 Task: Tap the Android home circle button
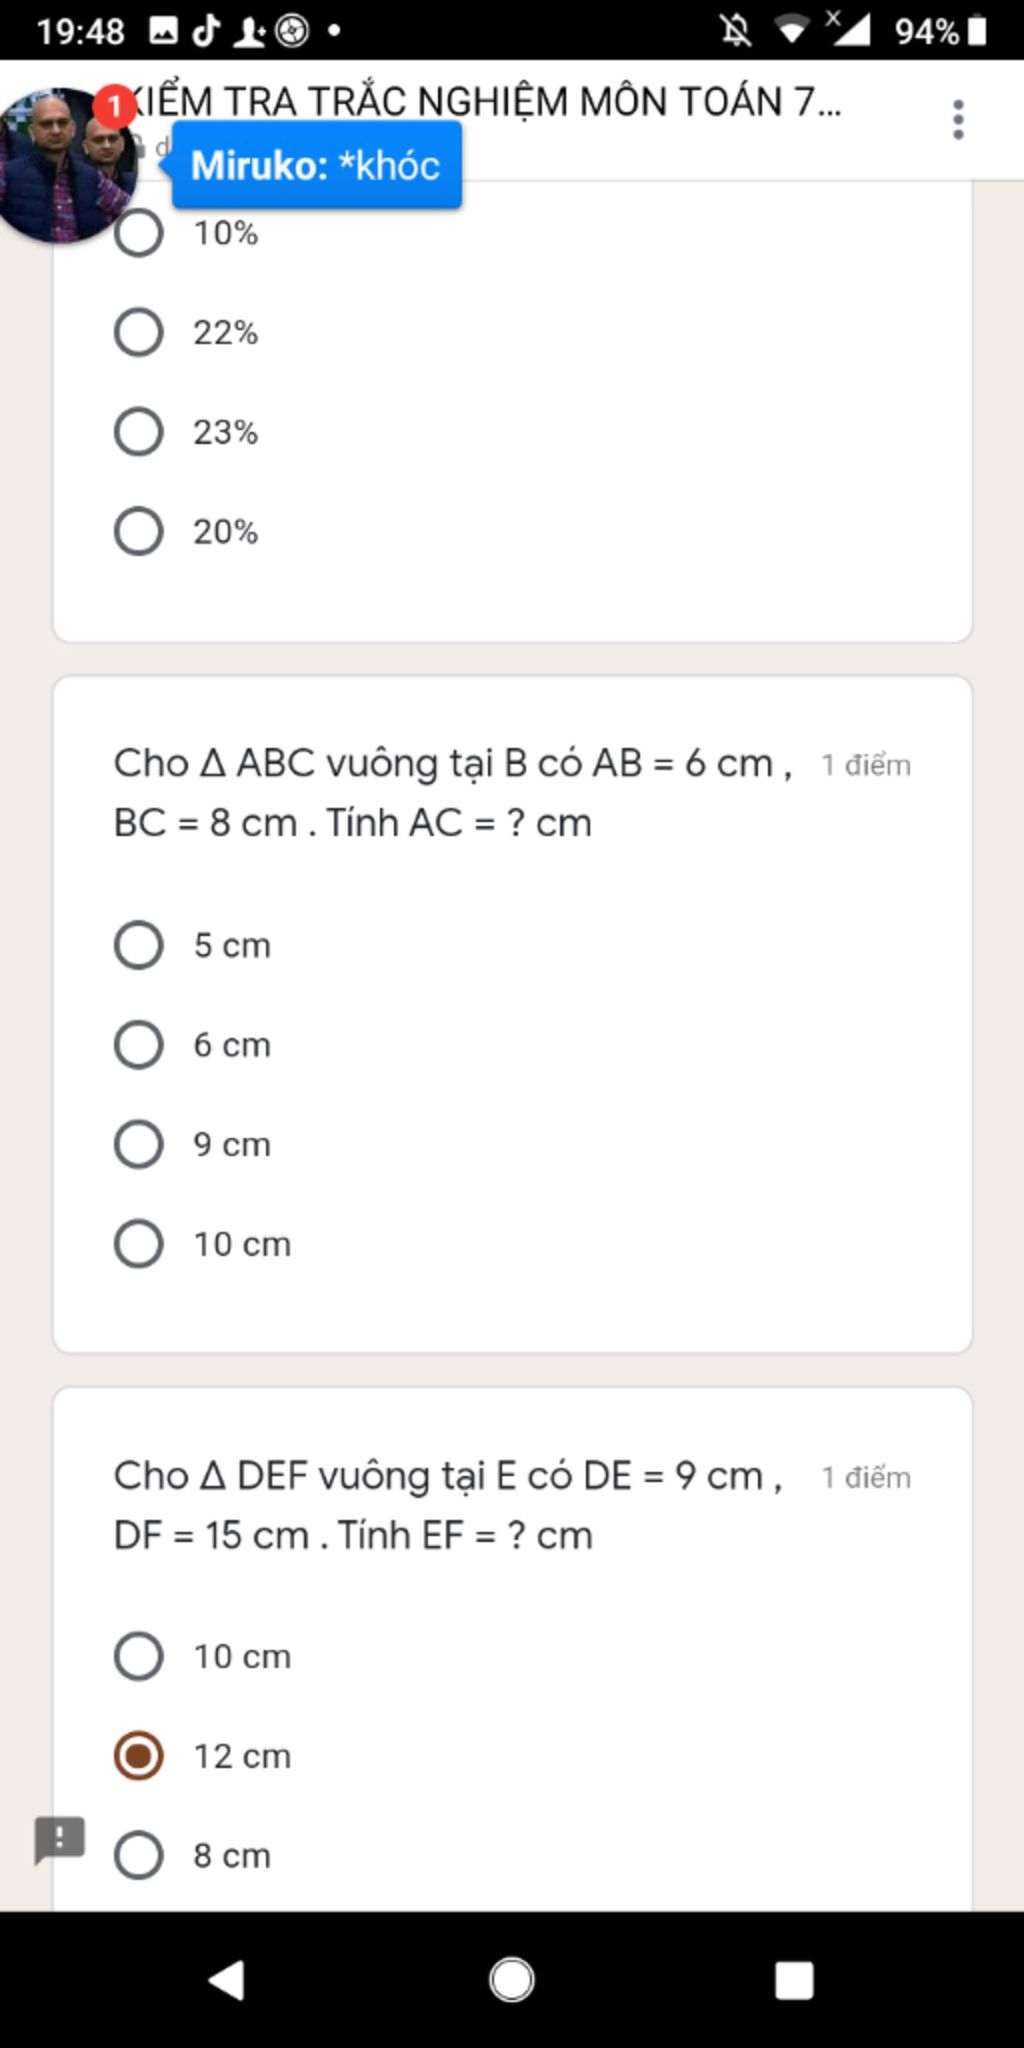(x=512, y=1980)
